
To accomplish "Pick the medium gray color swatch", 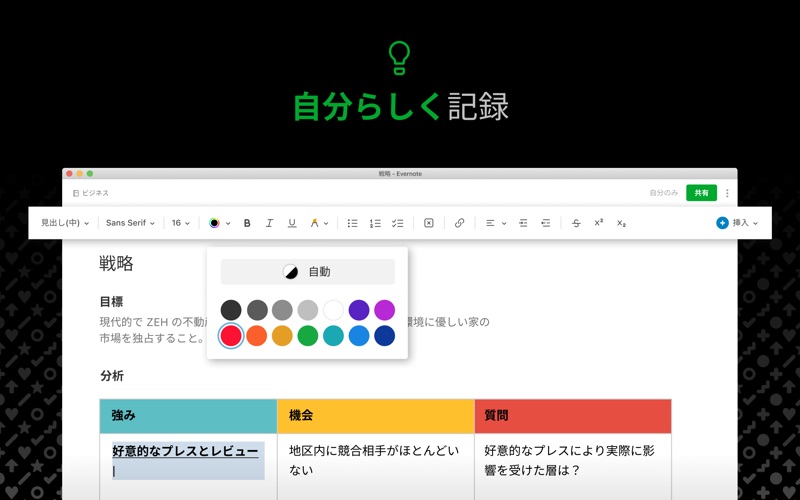I will click(x=282, y=310).
